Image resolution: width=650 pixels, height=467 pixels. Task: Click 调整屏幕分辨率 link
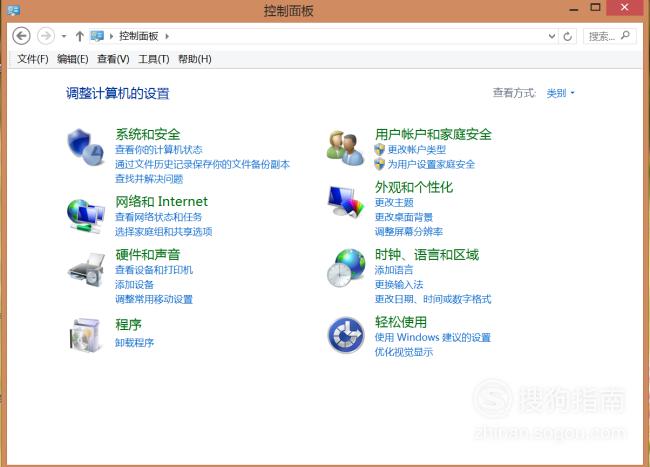pyautogui.click(x=409, y=231)
